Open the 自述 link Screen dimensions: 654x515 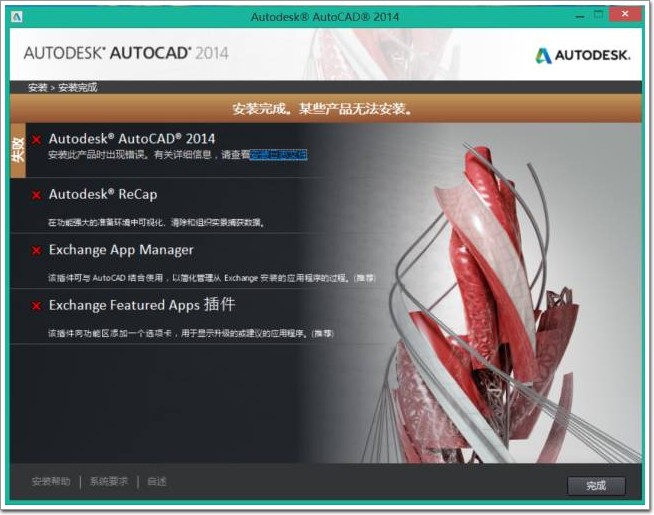(x=157, y=482)
